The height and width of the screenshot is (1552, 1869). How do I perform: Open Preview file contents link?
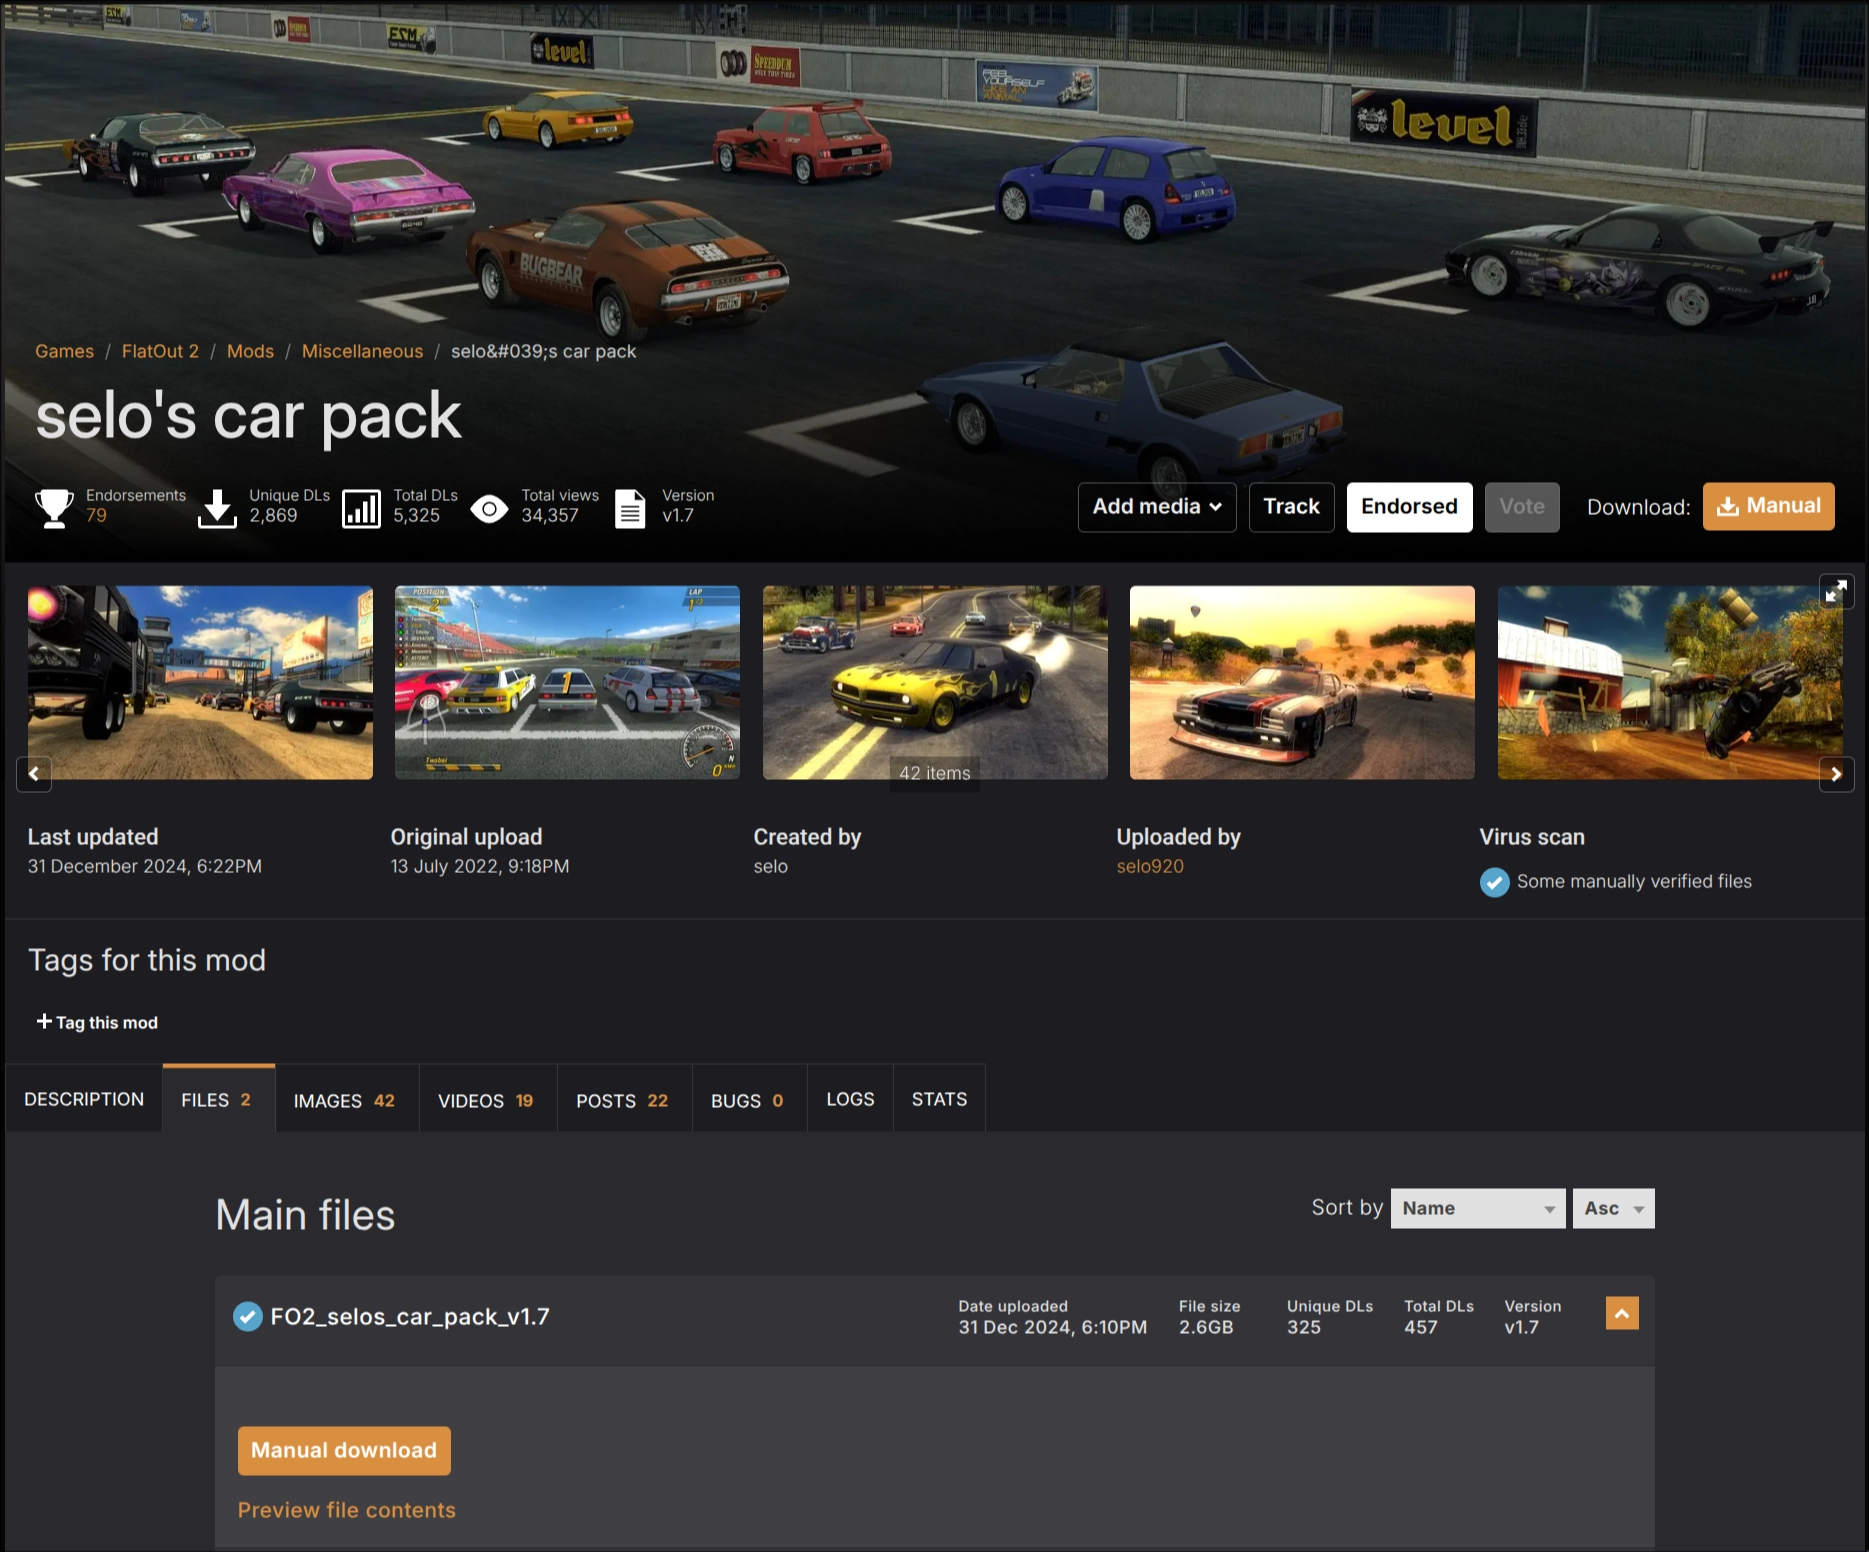(x=346, y=1510)
